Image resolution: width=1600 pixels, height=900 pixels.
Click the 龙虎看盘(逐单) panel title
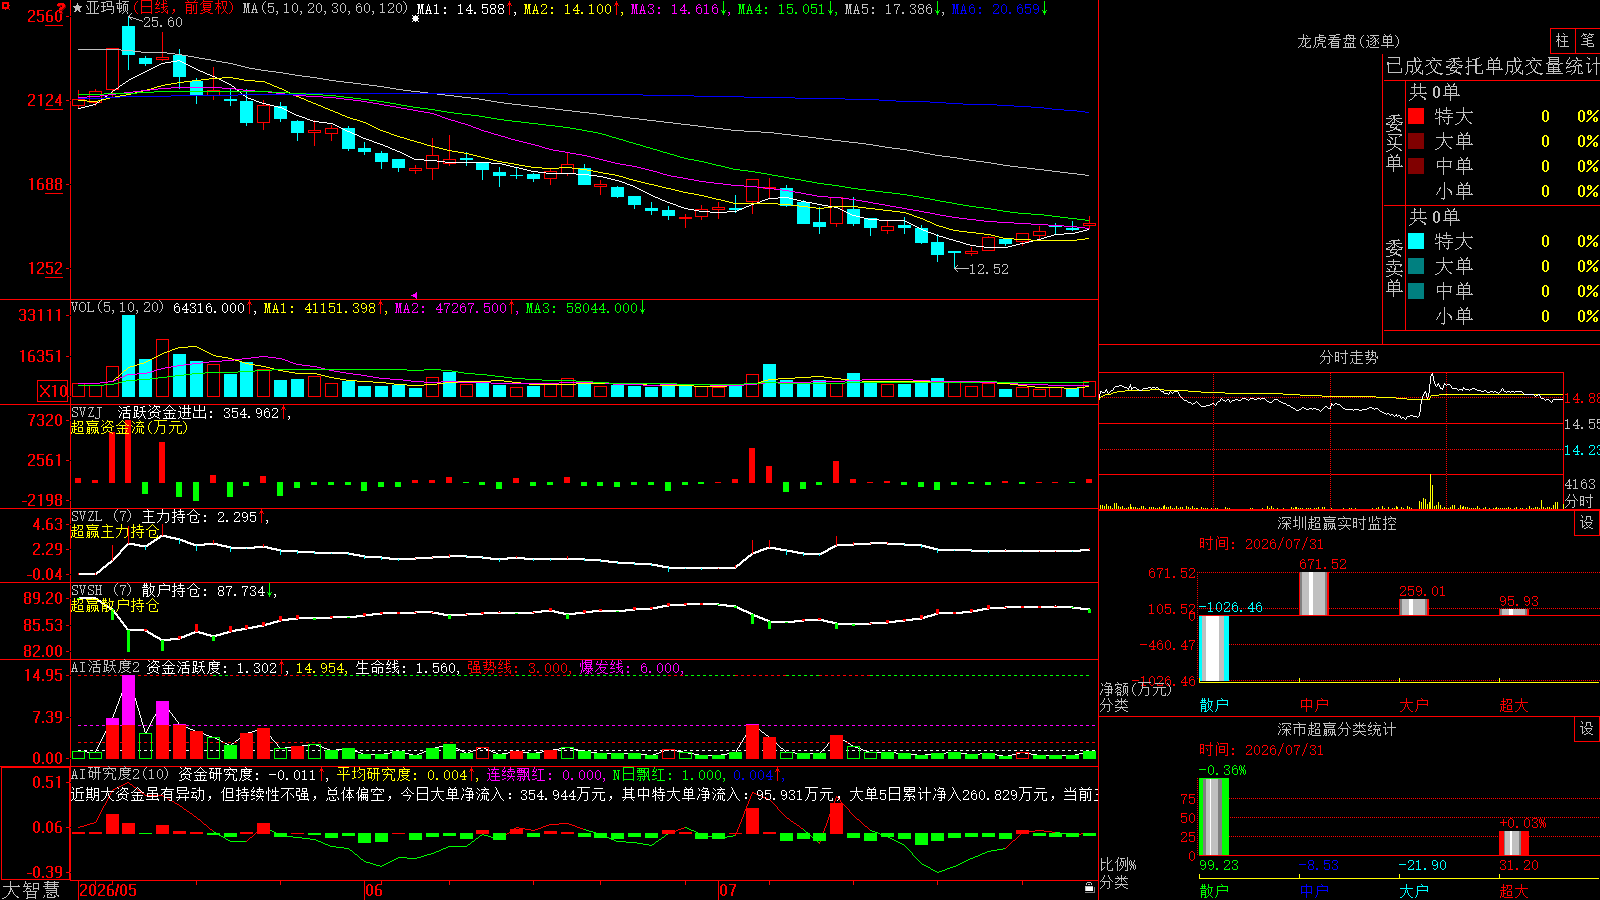(x=1349, y=41)
